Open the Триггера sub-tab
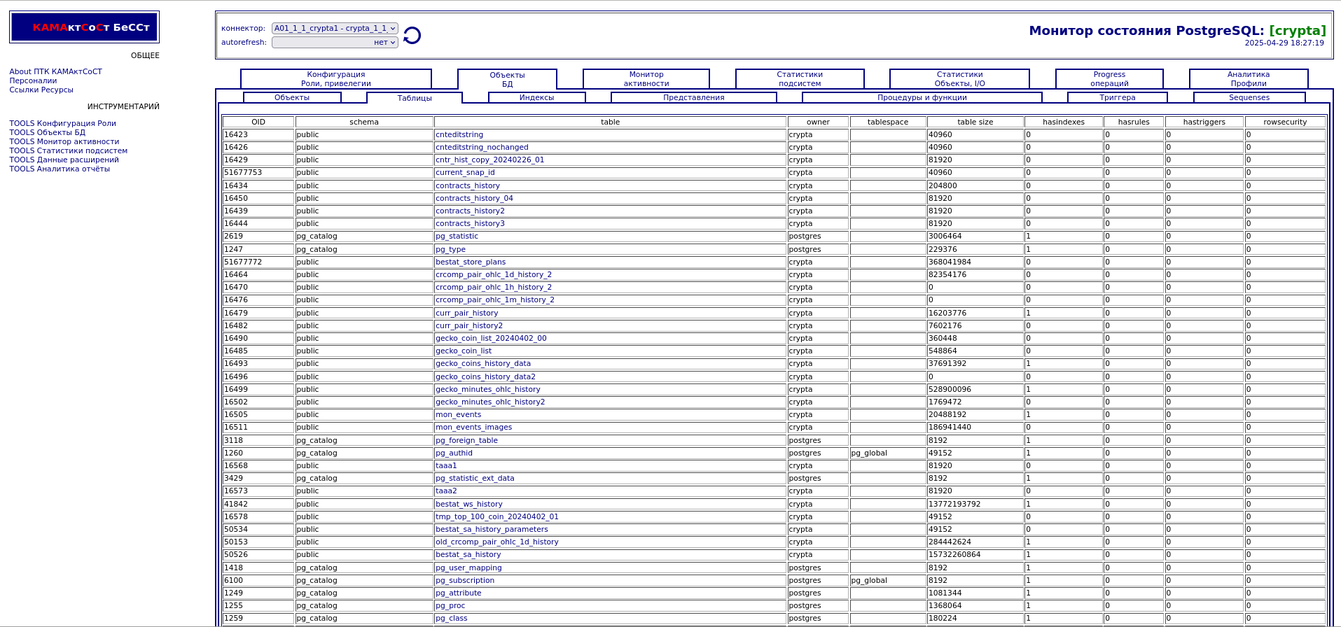 [x=1117, y=98]
